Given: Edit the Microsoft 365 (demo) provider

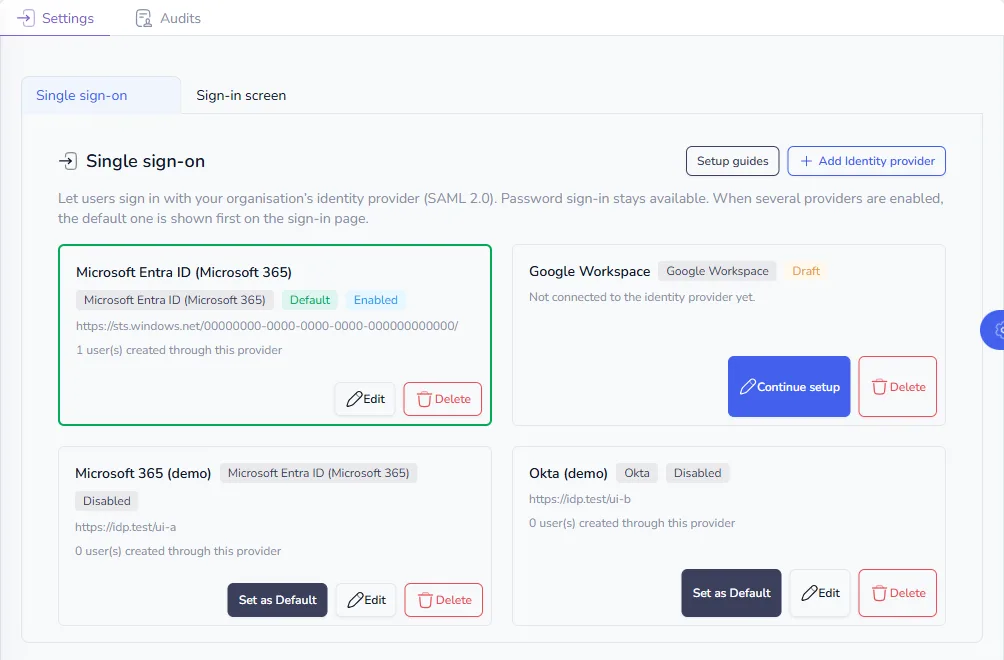Looking at the screenshot, I should click(x=366, y=600).
